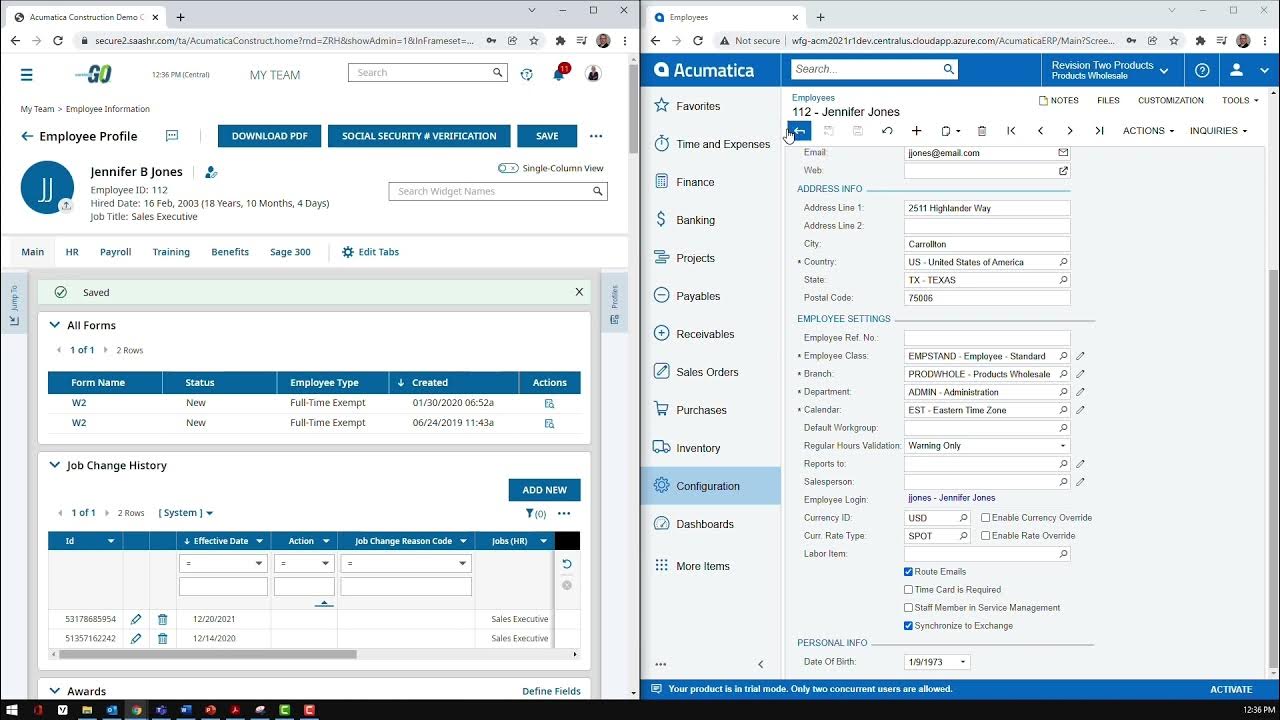Go back using arrow beside Employee Profile
This screenshot has height=720, width=1280.
click(27, 136)
